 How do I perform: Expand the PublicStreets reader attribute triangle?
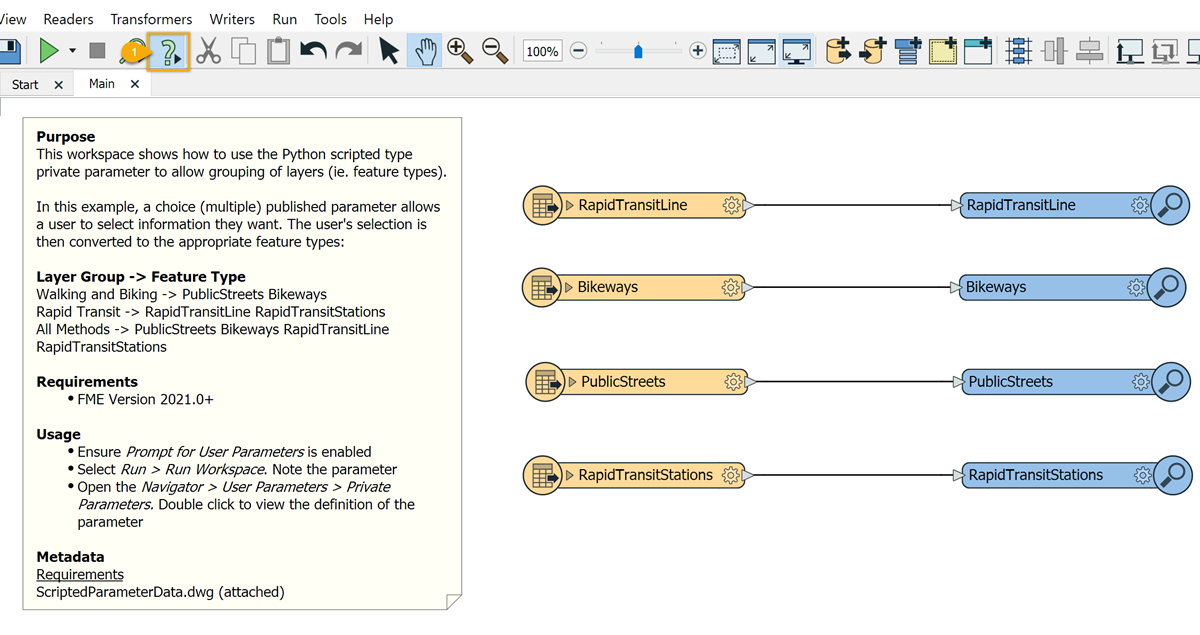pos(572,382)
